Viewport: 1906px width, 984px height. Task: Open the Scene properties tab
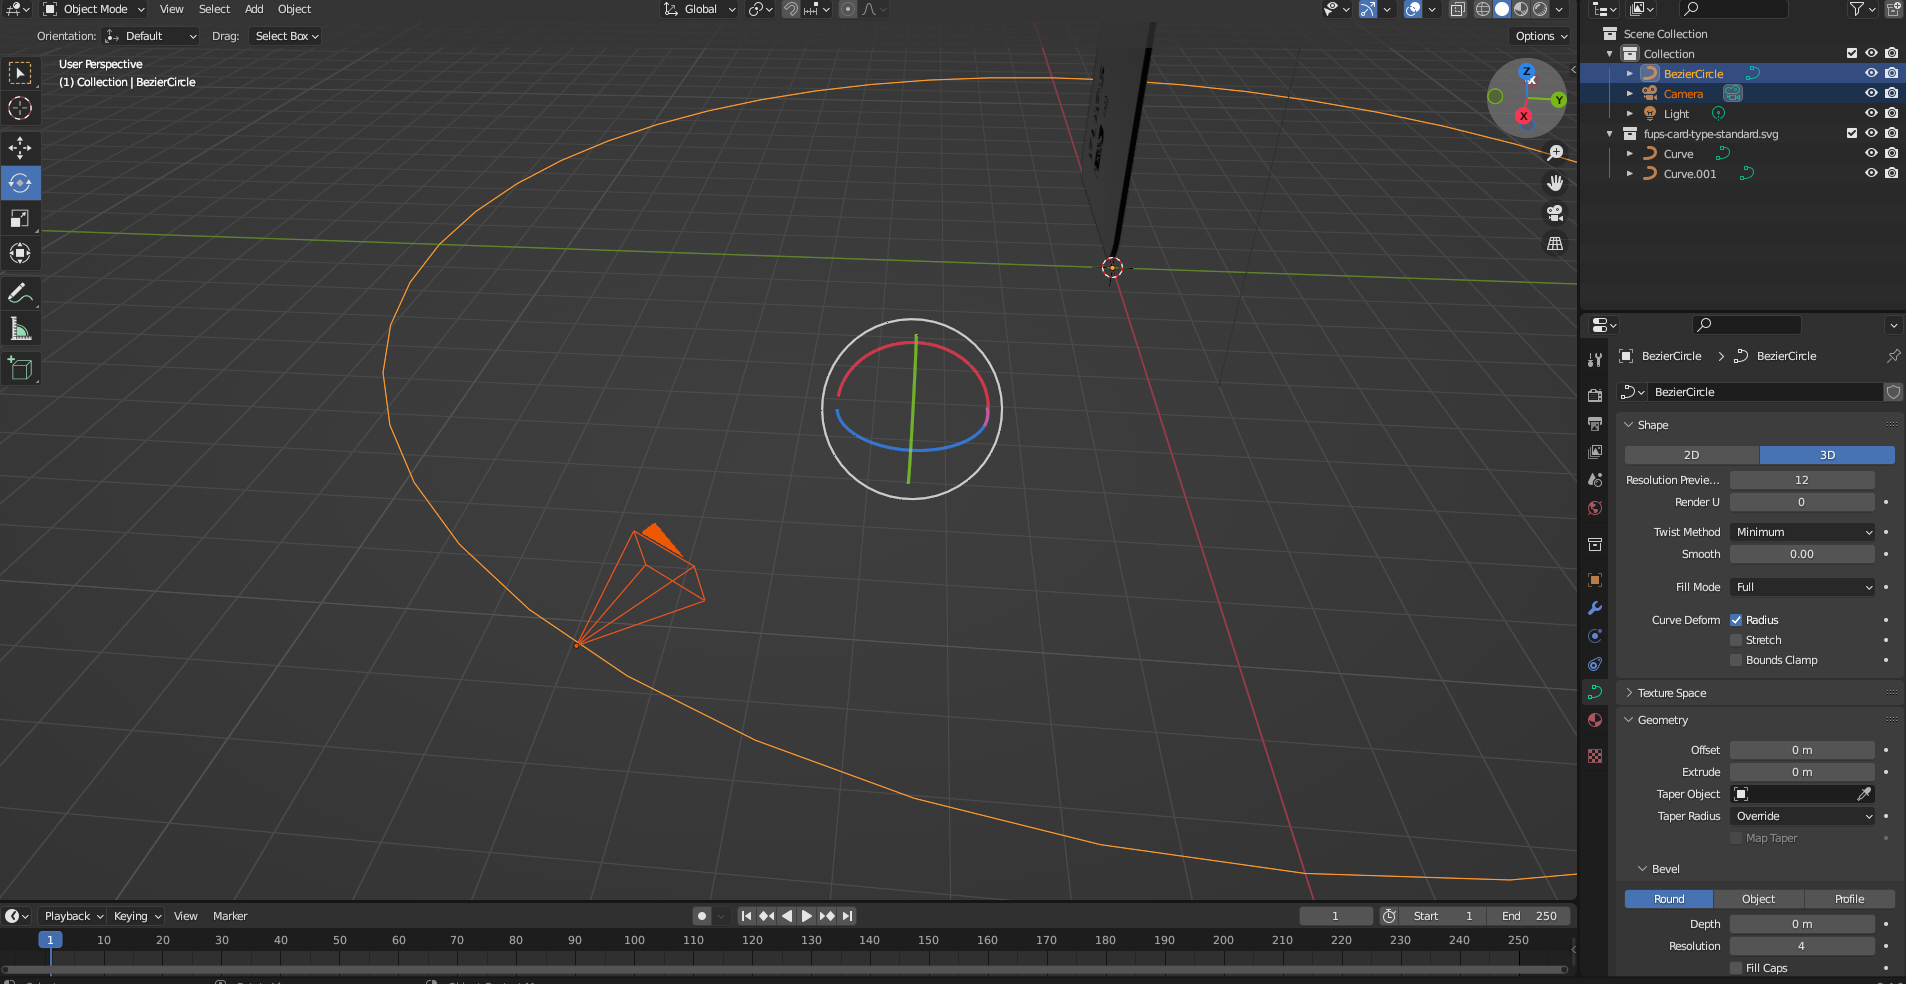pyautogui.click(x=1595, y=480)
